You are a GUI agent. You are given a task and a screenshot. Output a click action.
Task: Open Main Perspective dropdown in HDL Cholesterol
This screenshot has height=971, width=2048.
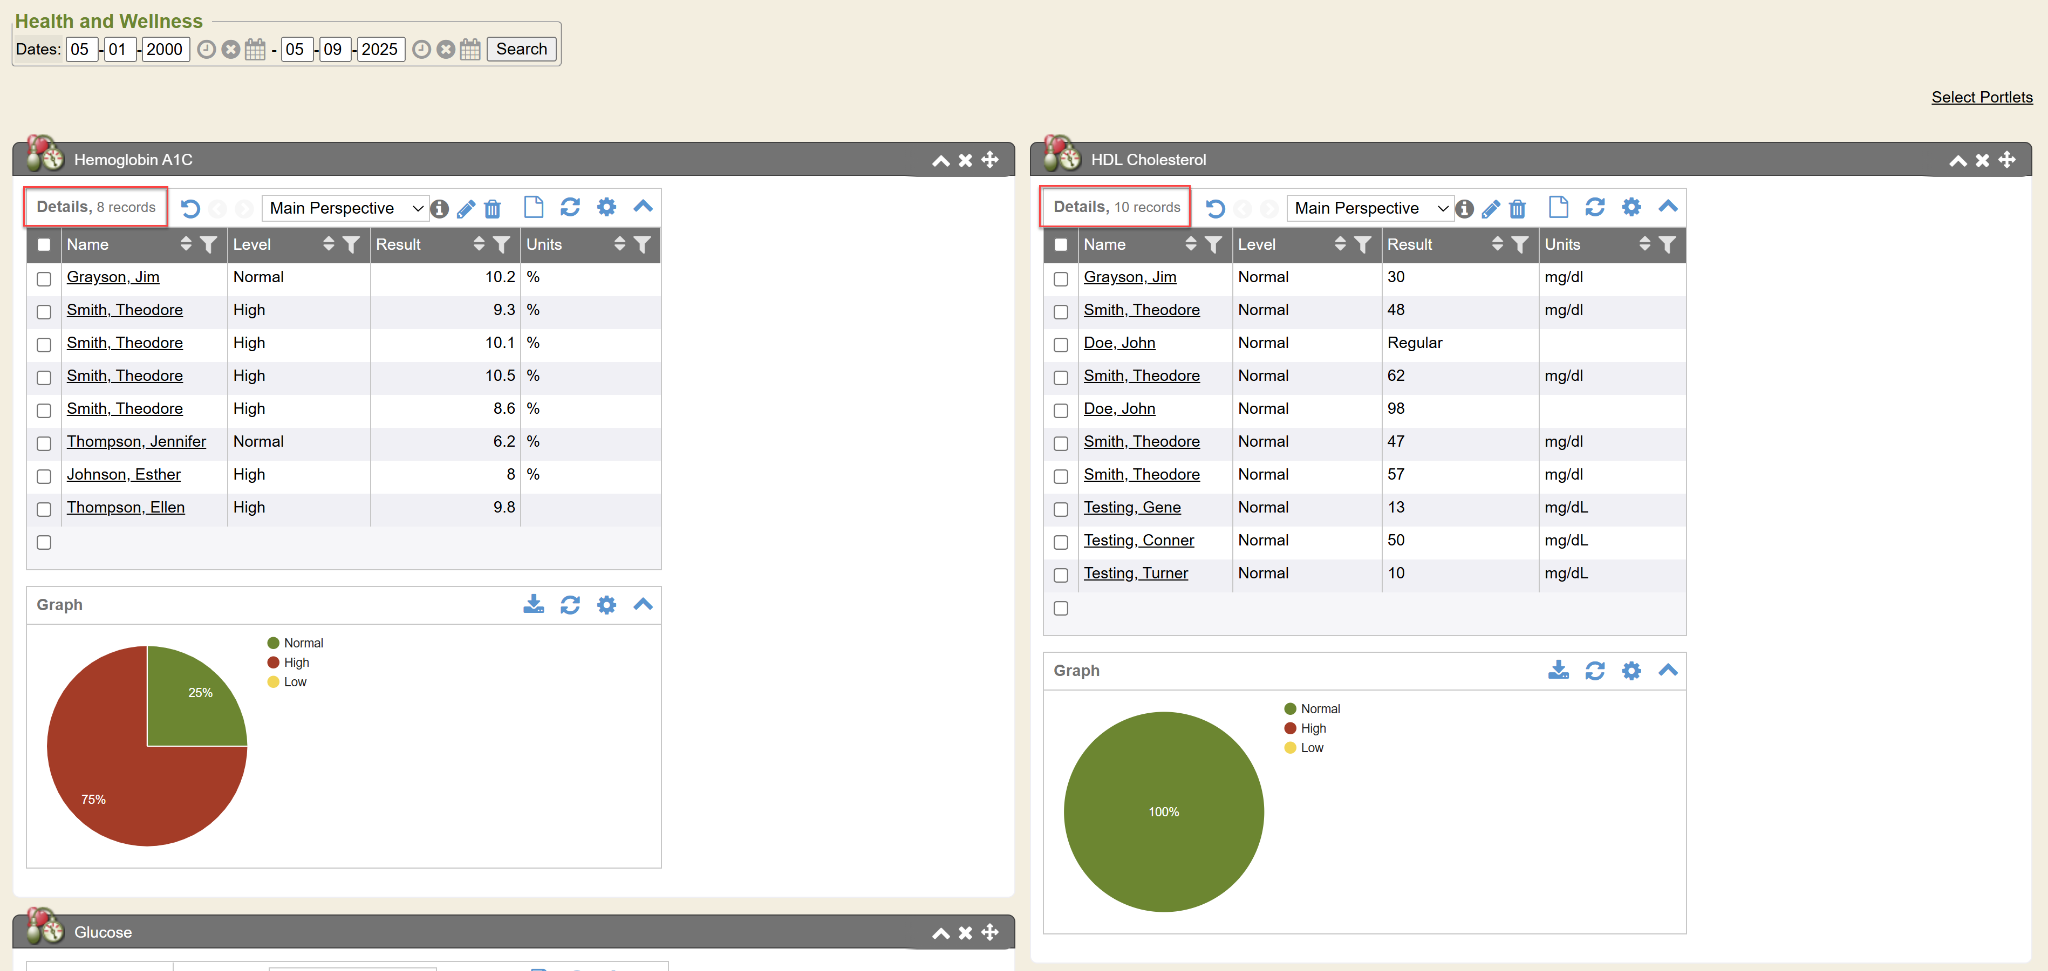[x=1370, y=208]
